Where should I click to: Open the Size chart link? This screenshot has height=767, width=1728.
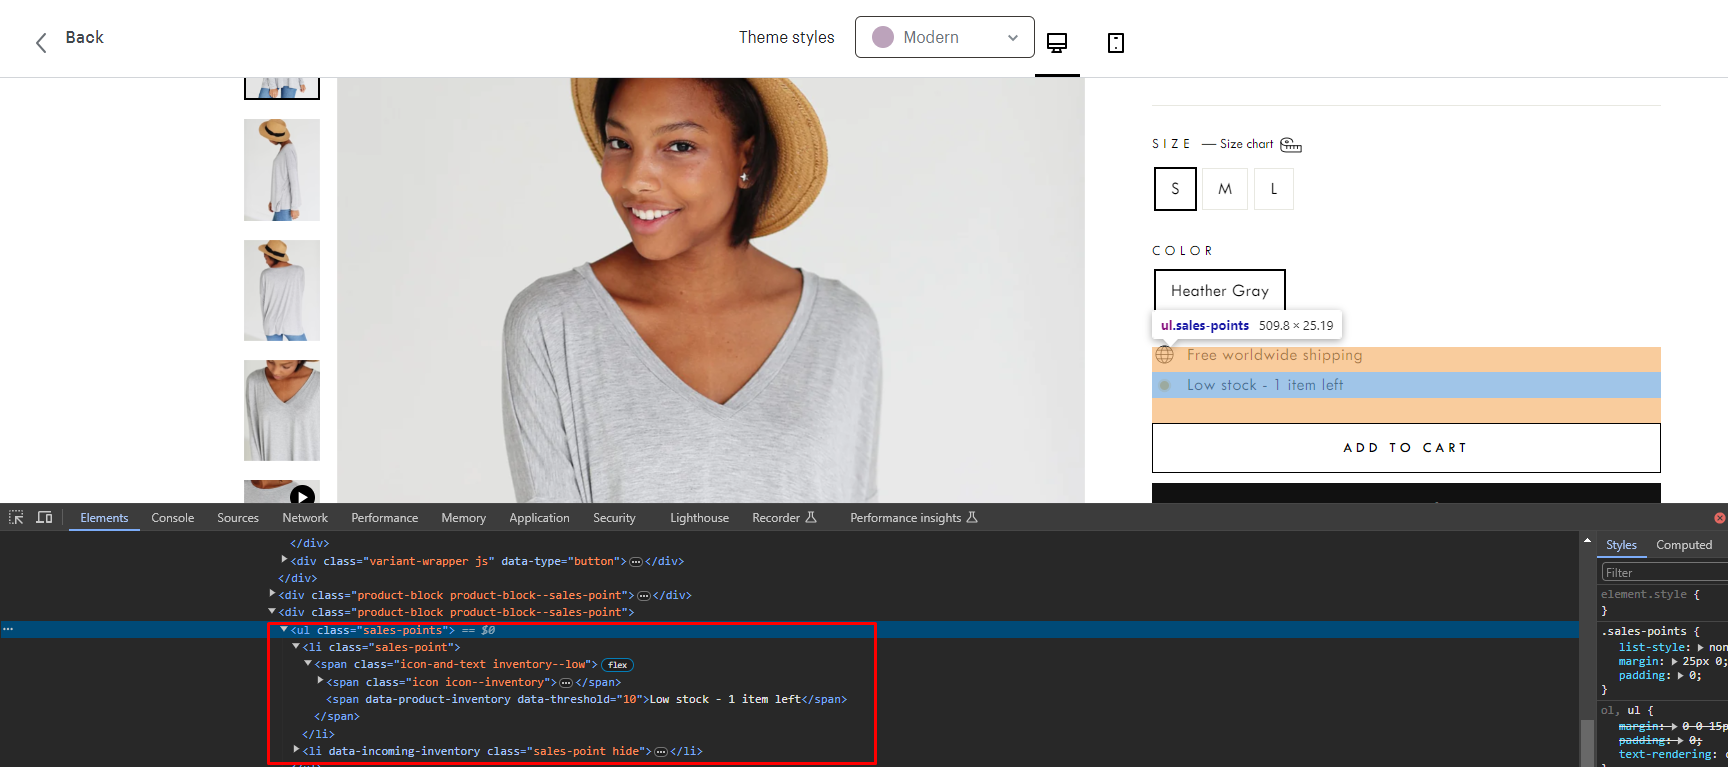click(1247, 144)
